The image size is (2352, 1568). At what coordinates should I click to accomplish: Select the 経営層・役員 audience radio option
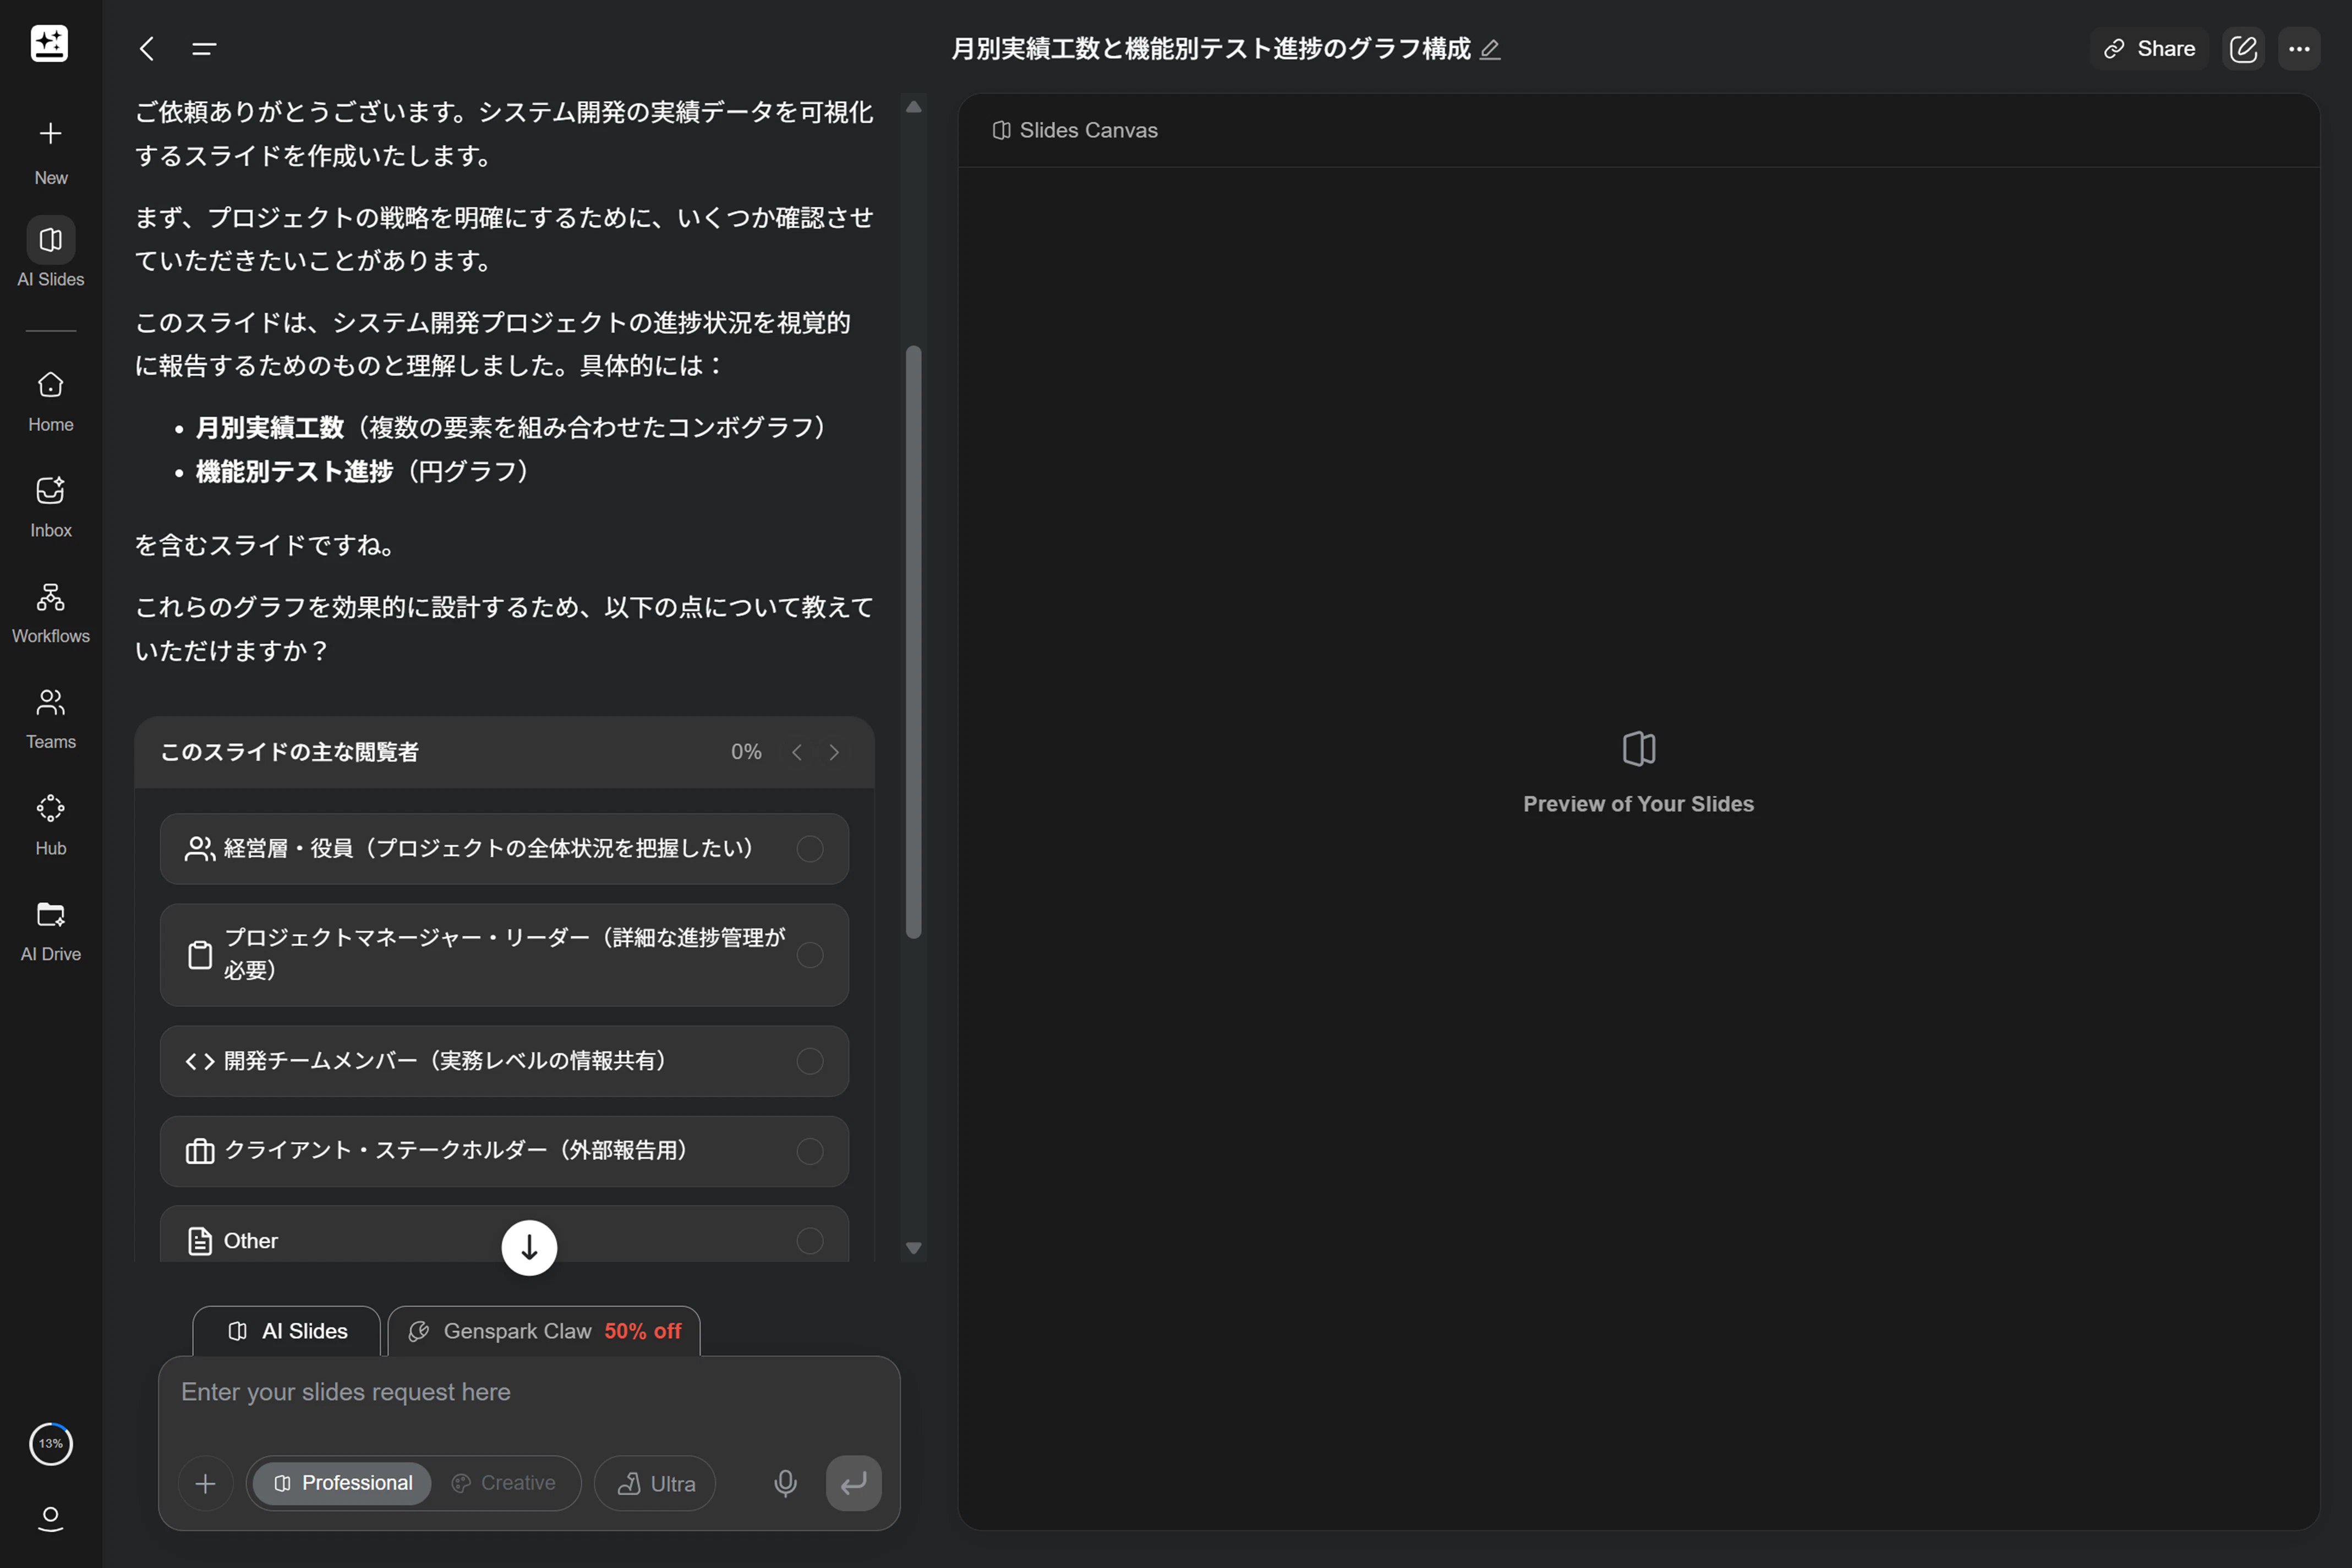click(809, 848)
